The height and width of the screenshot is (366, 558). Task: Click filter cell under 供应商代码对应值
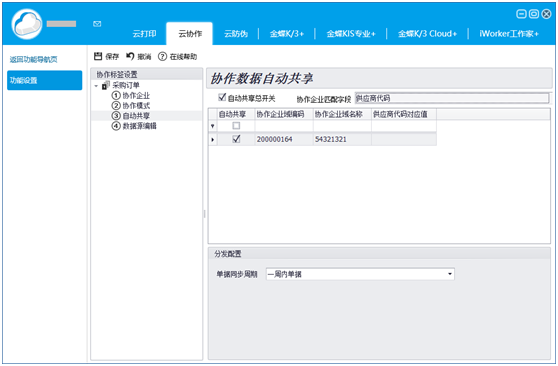click(x=404, y=126)
